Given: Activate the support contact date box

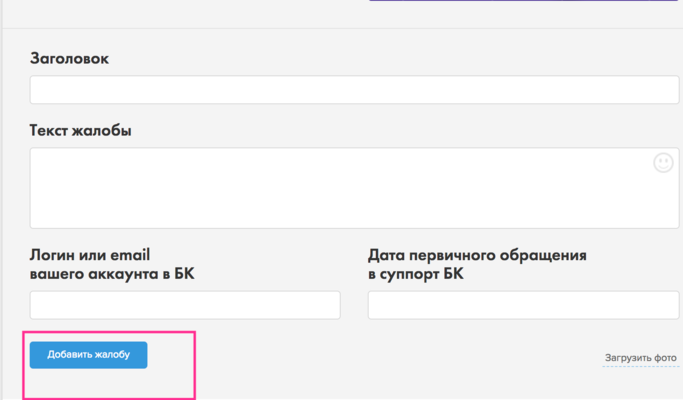Looking at the screenshot, I should pyautogui.click(x=523, y=305).
